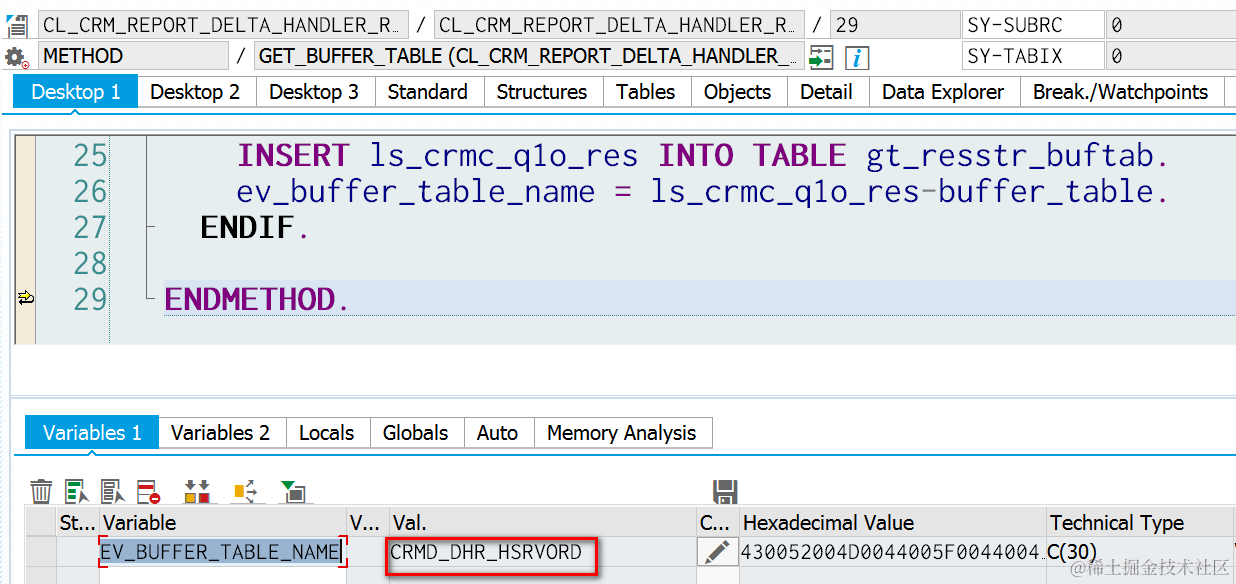
Task: Open the Tables tab
Action: [646, 92]
